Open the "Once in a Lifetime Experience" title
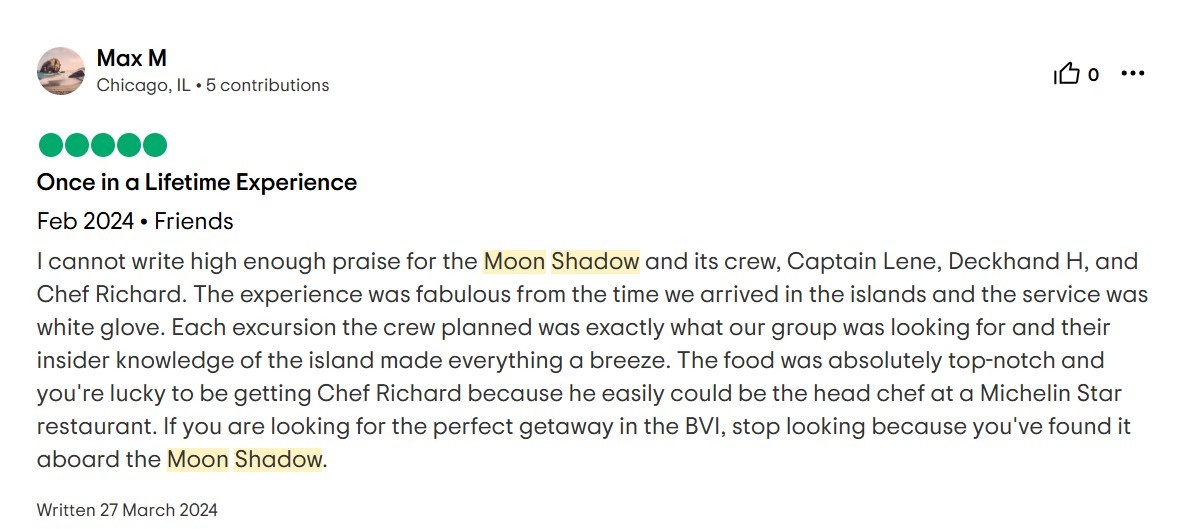 (x=197, y=182)
